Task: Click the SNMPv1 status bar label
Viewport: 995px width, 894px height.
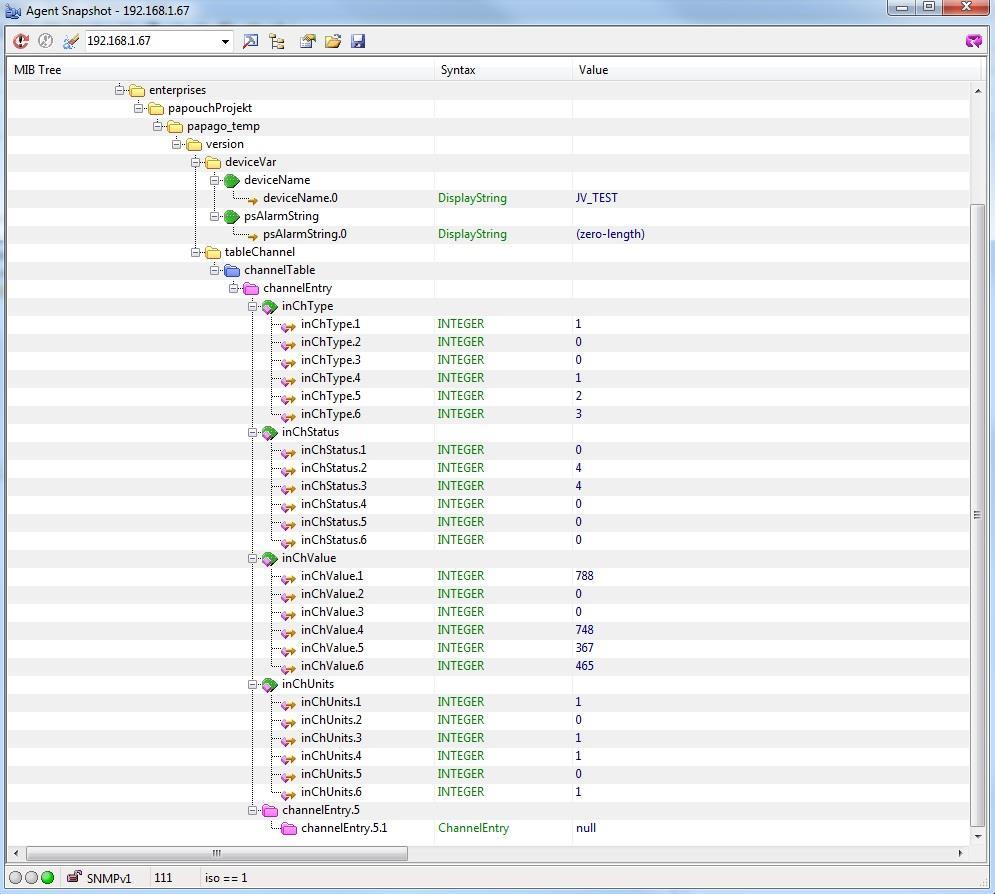Action: point(109,878)
